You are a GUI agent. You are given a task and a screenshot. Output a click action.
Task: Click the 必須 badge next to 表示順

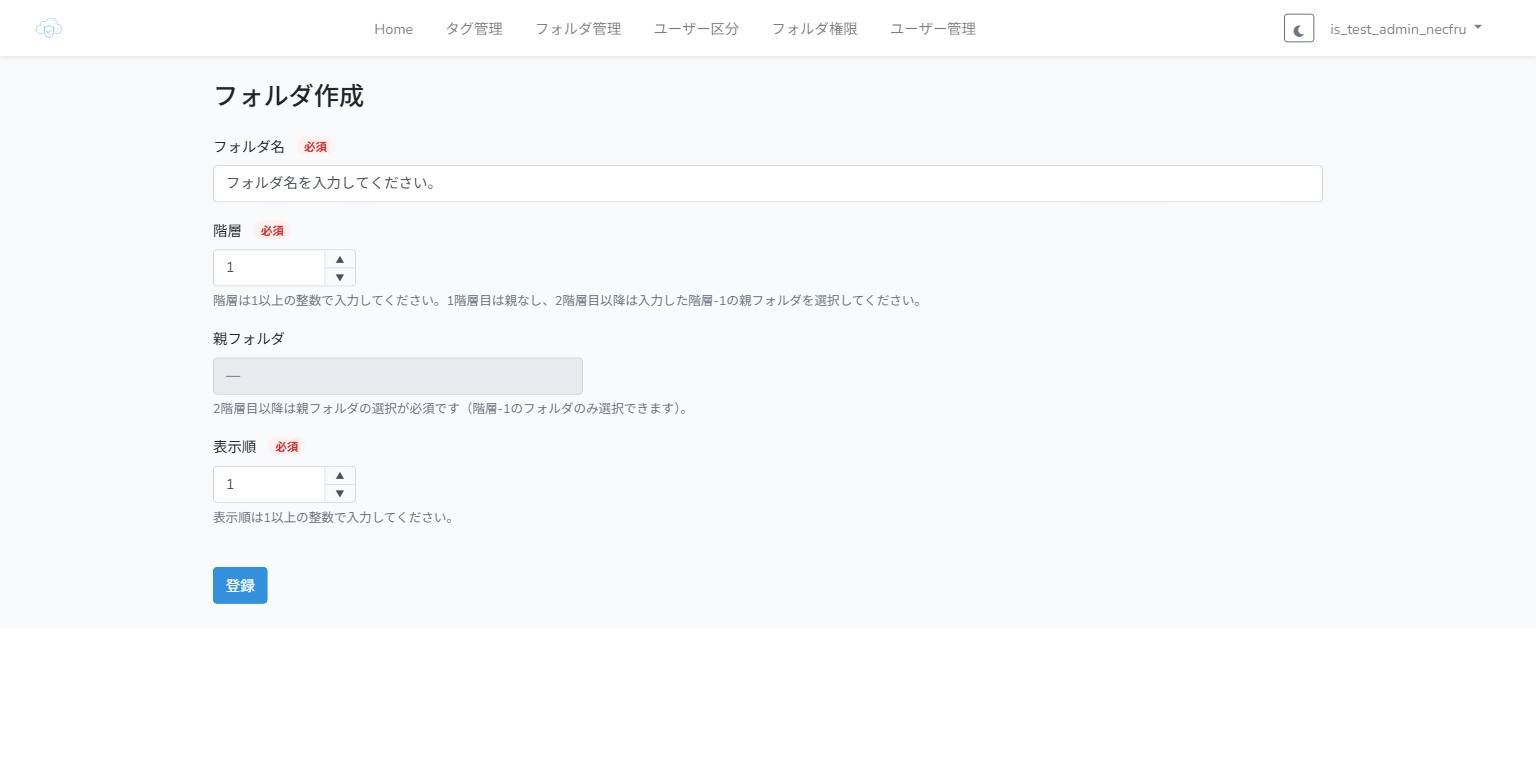287,447
